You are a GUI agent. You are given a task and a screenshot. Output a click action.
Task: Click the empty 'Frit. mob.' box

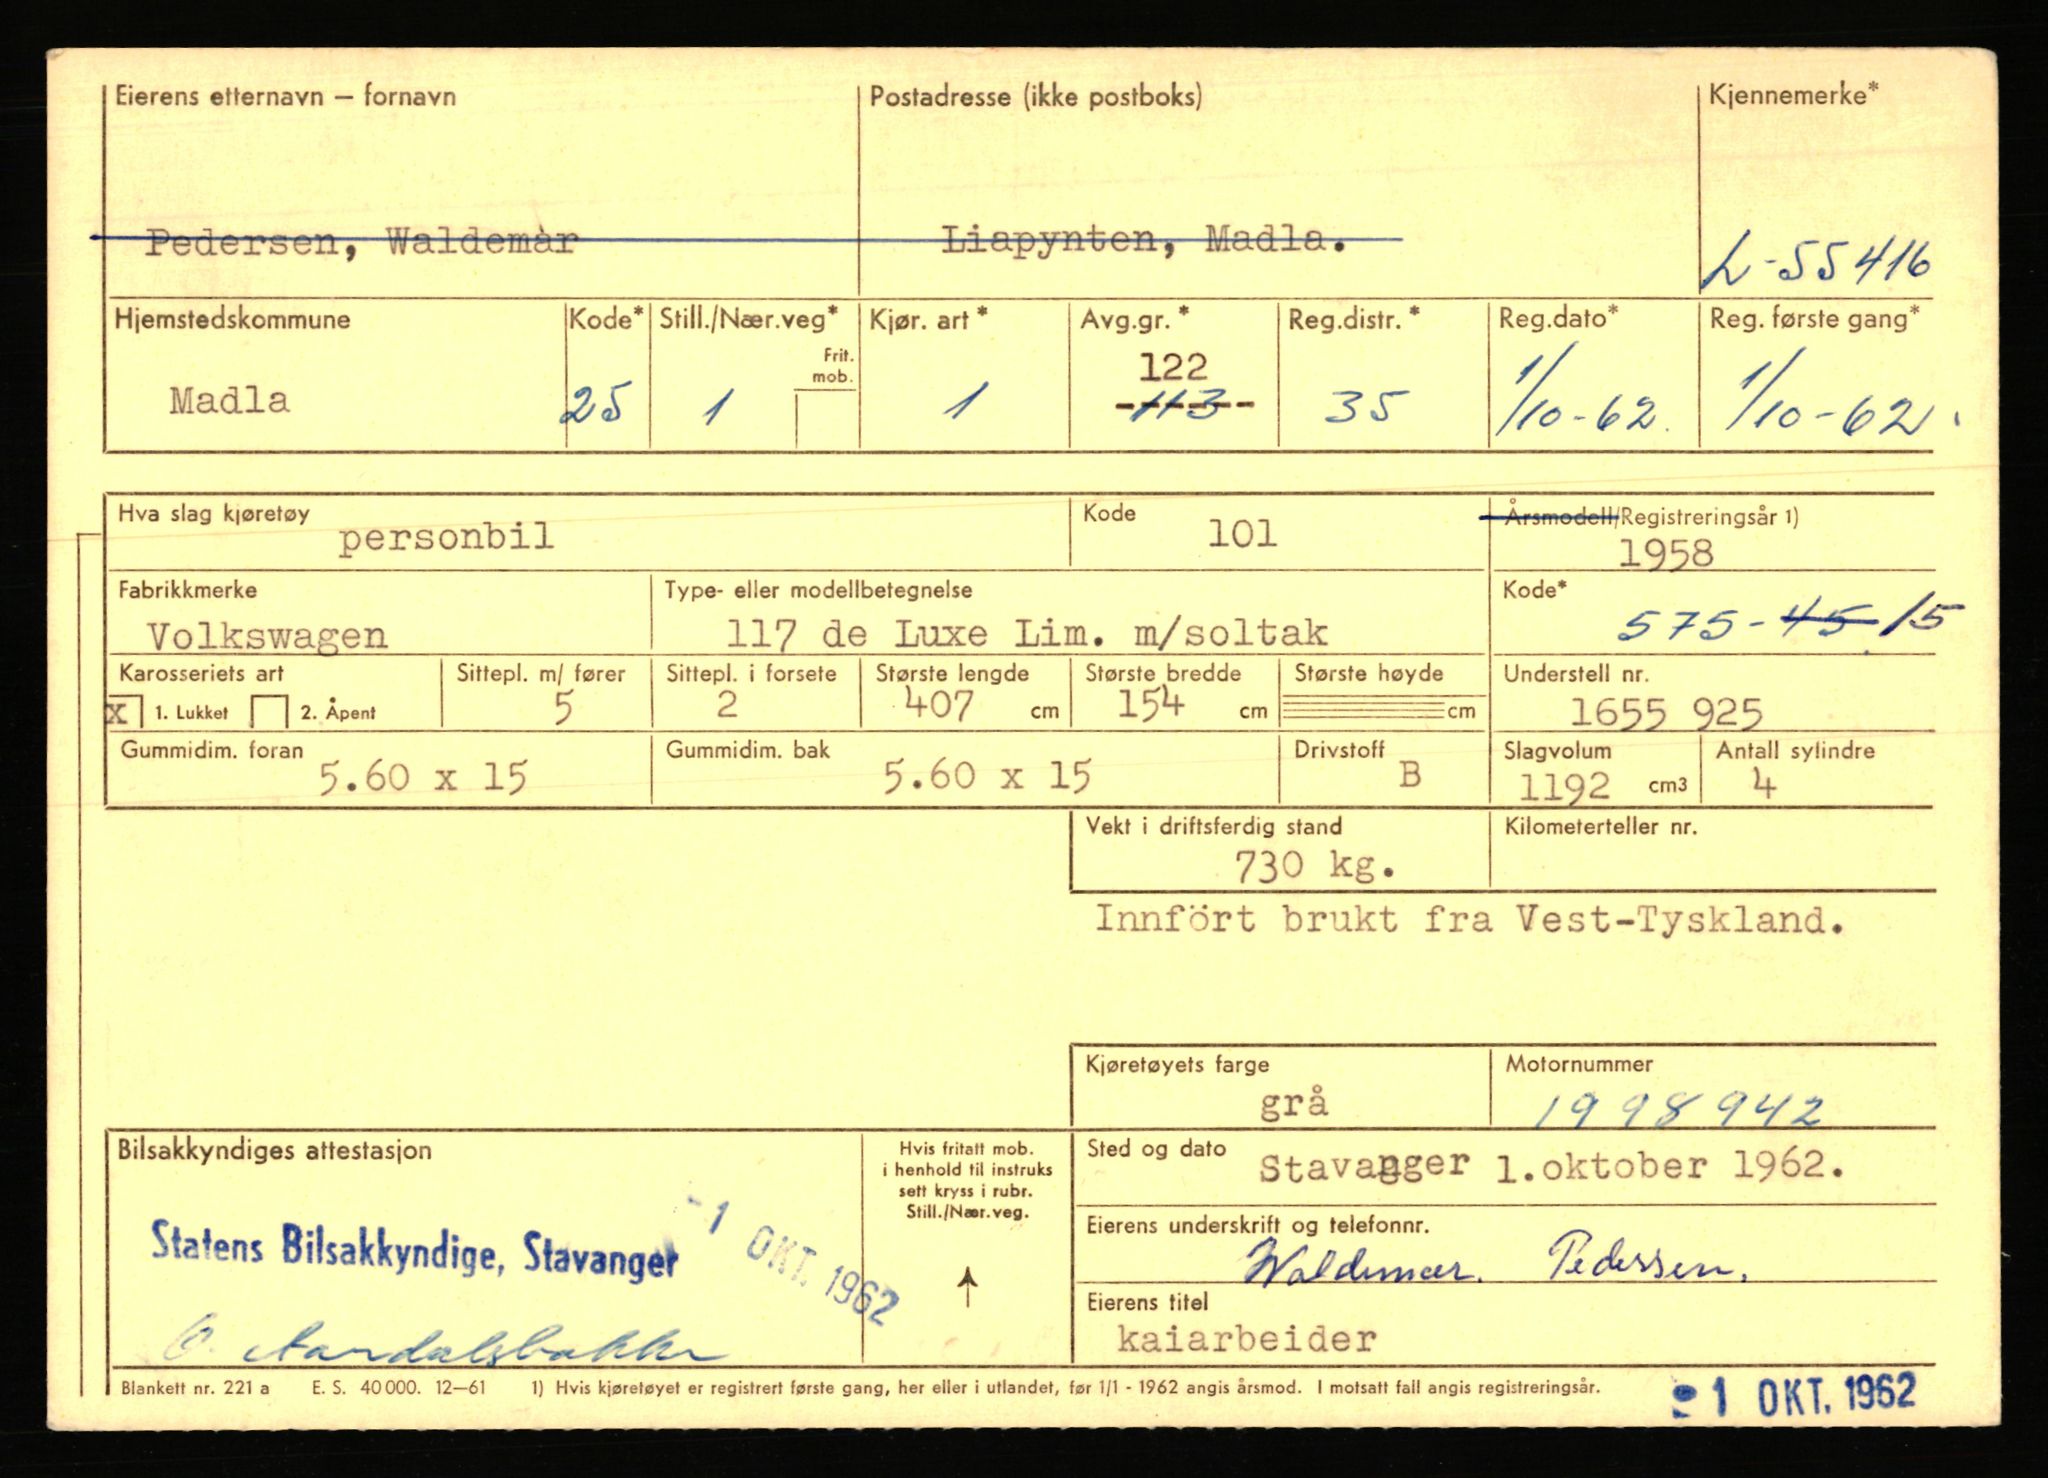coord(826,418)
